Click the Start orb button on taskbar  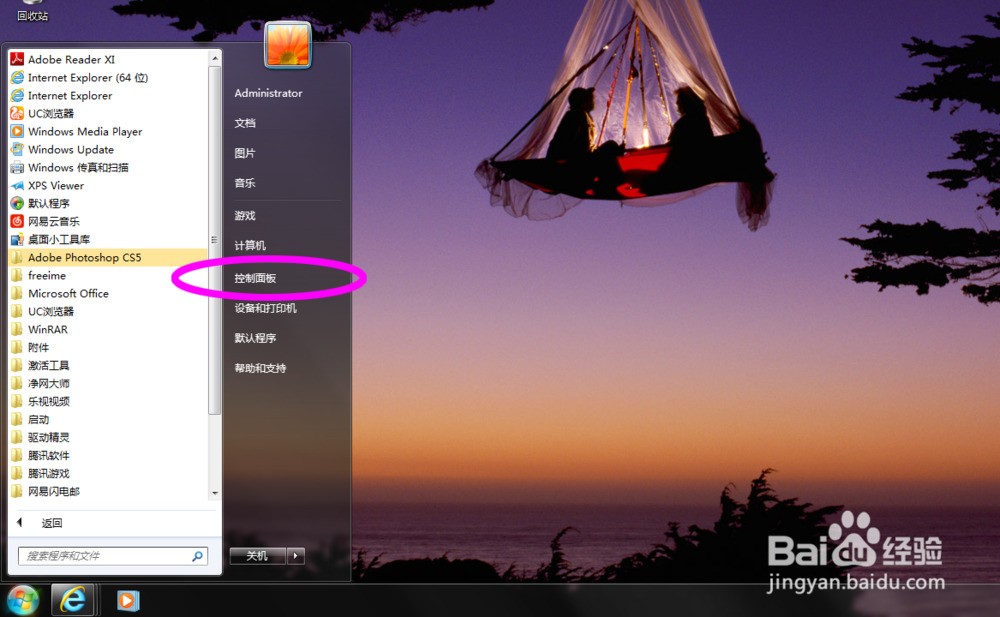(22, 600)
